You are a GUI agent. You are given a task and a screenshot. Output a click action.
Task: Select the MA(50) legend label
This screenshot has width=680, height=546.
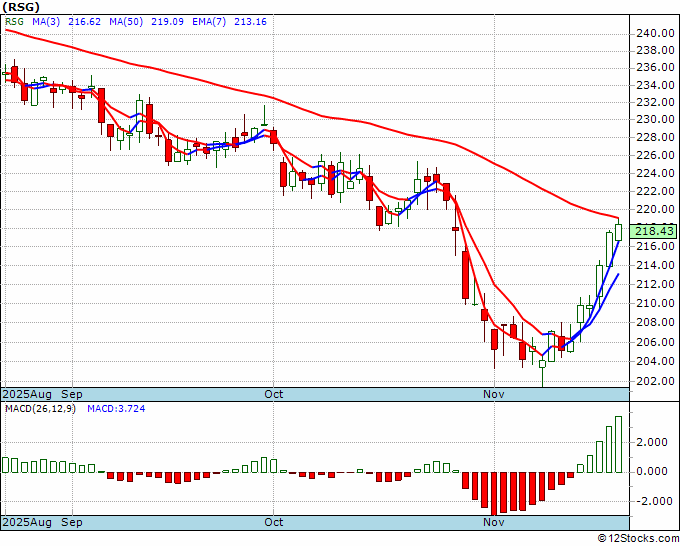(x=126, y=22)
